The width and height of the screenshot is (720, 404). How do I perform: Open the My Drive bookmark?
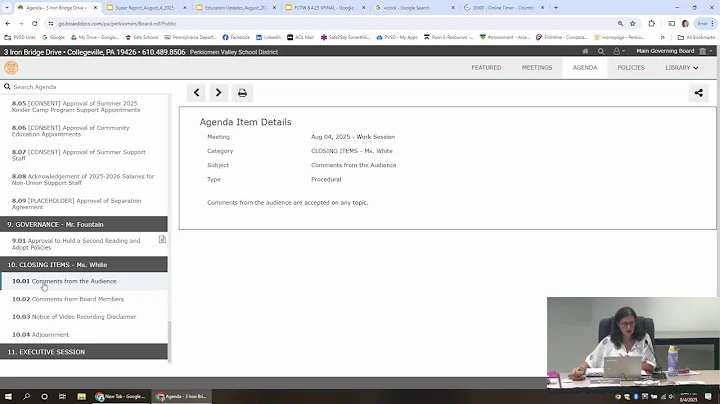(x=94, y=37)
